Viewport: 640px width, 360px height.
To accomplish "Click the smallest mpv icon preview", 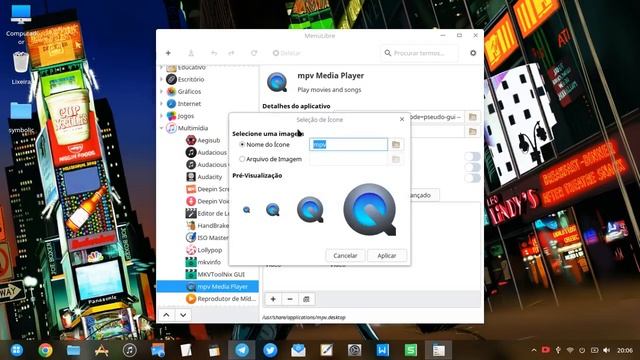I will (247, 210).
